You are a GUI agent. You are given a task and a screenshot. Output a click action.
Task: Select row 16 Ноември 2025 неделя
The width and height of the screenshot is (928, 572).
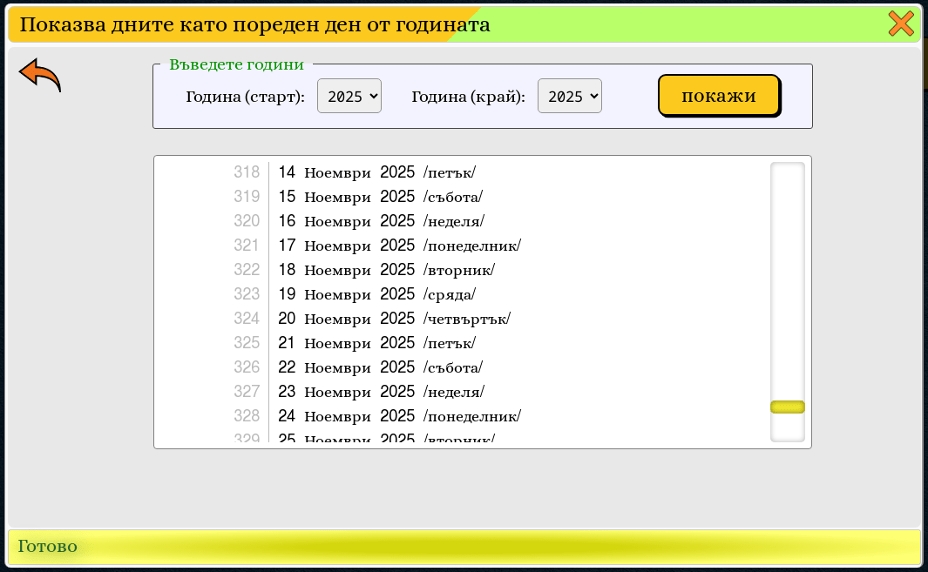point(381,221)
